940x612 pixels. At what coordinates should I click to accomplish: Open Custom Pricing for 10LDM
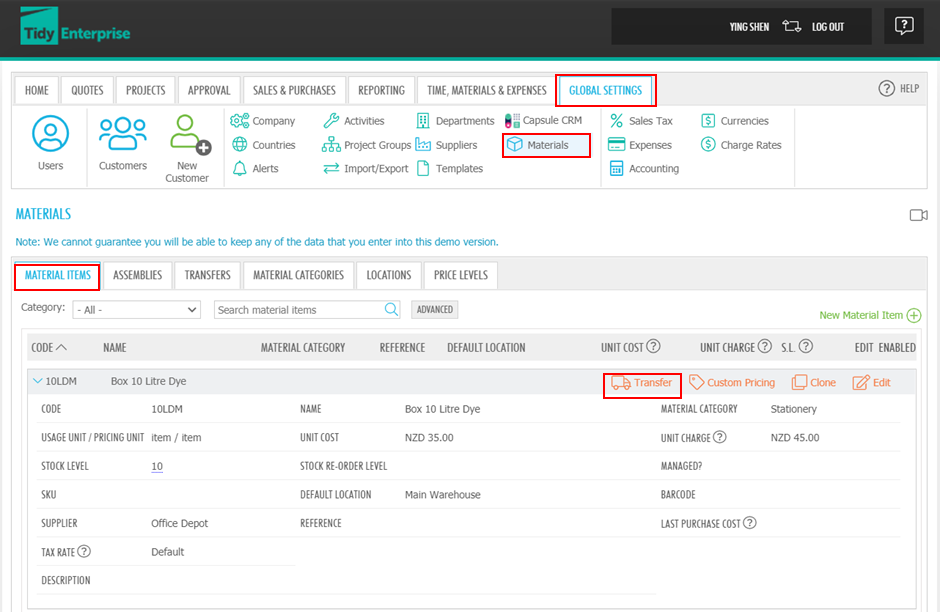pos(732,383)
